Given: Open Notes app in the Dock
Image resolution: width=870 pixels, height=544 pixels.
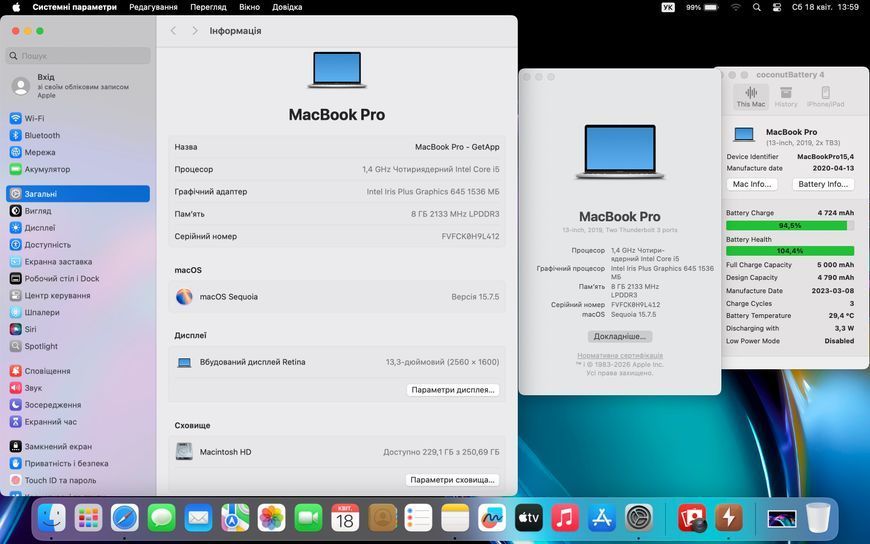Looking at the screenshot, I should point(455,518).
